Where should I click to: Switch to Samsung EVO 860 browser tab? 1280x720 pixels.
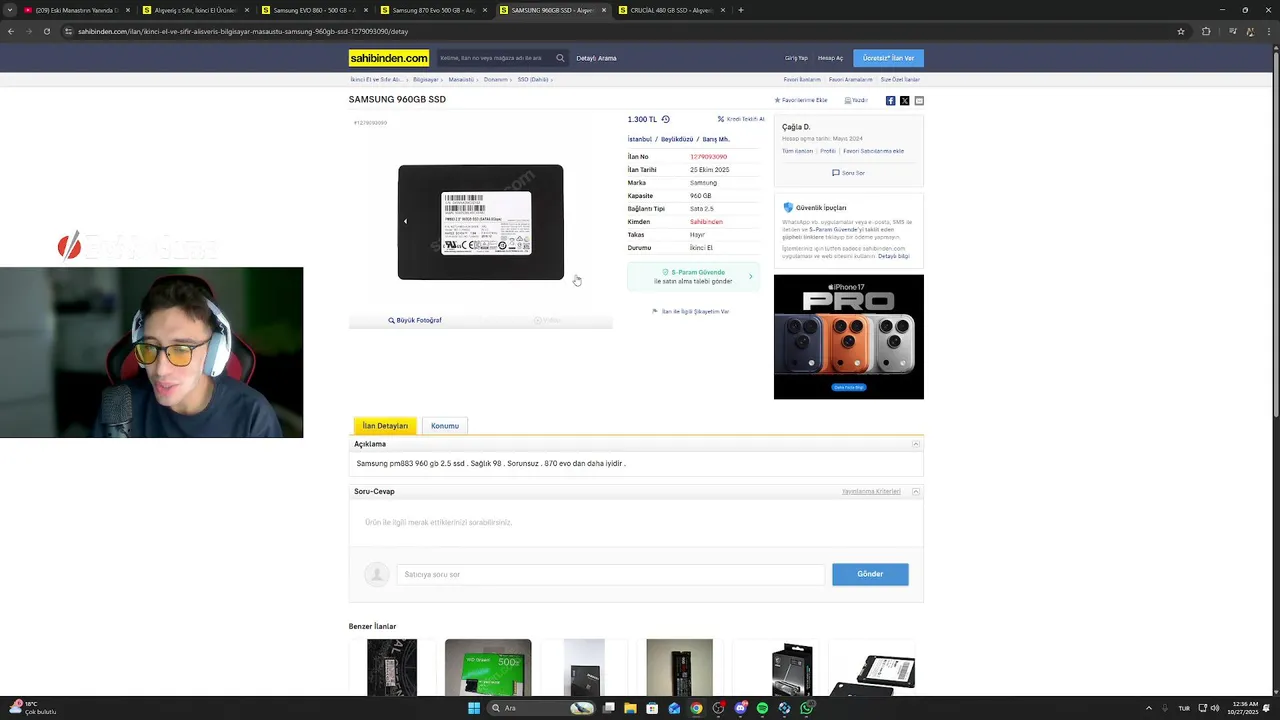tap(313, 10)
